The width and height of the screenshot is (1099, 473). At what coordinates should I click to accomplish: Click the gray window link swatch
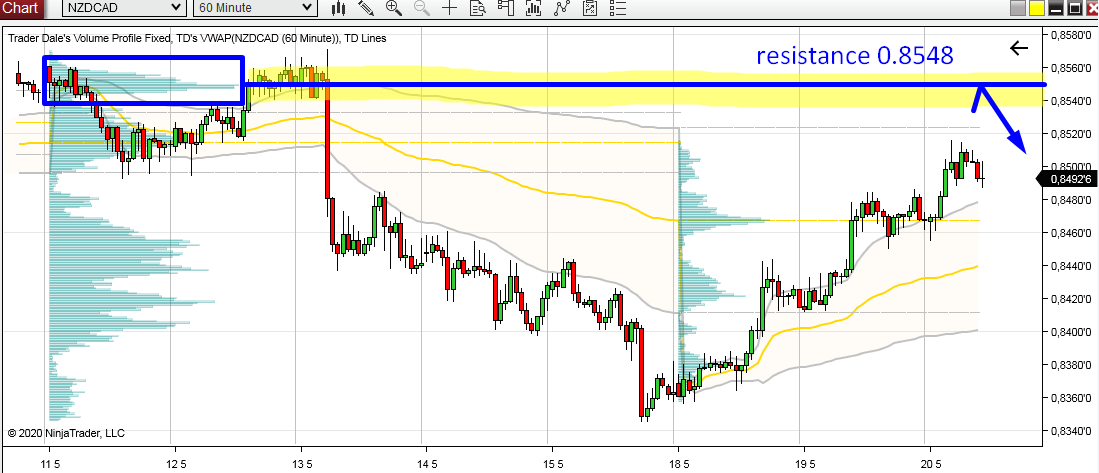pos(1018,9)
